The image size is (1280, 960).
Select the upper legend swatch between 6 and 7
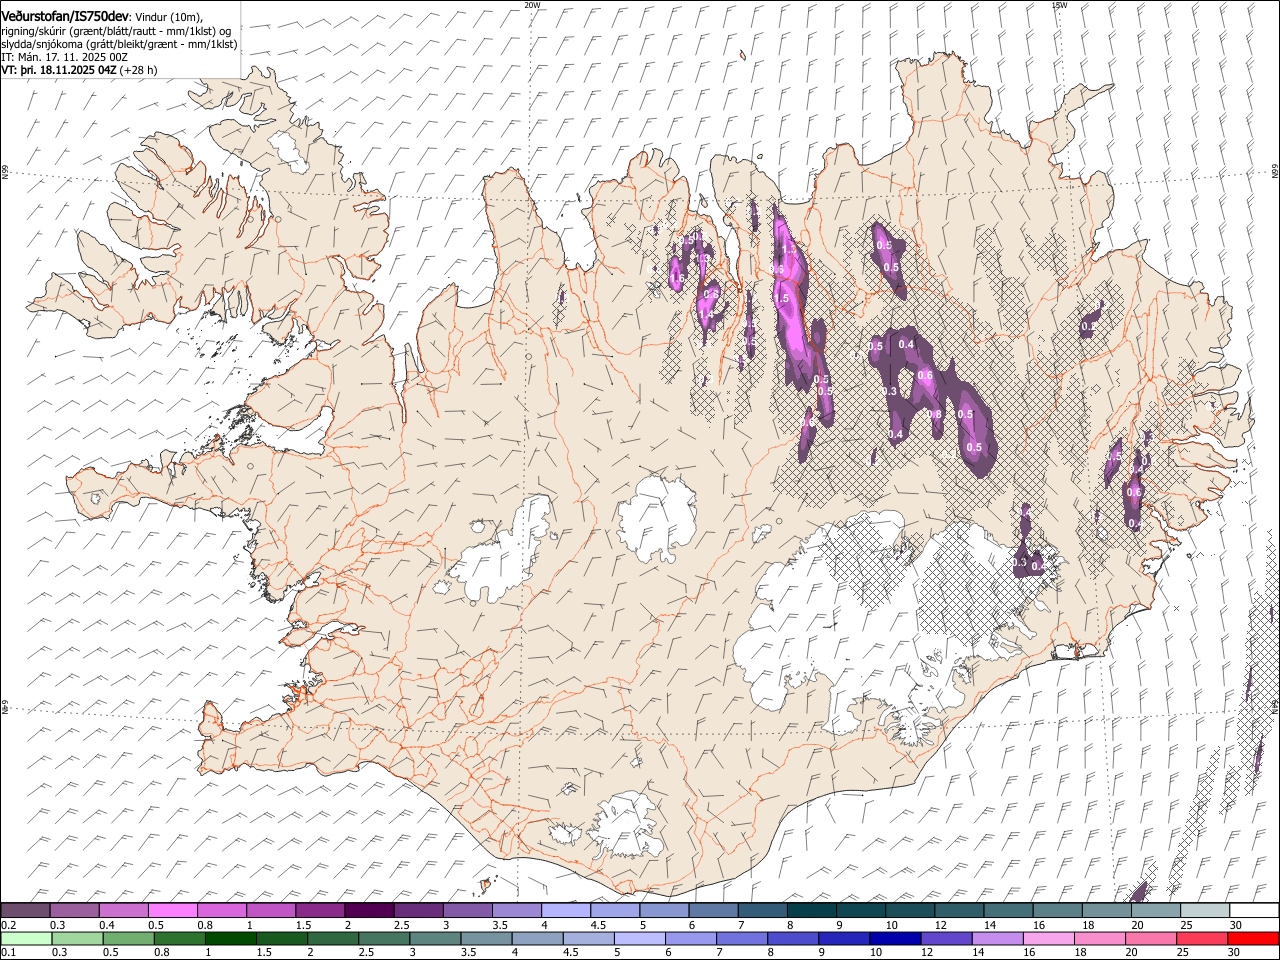click(712, 910)
